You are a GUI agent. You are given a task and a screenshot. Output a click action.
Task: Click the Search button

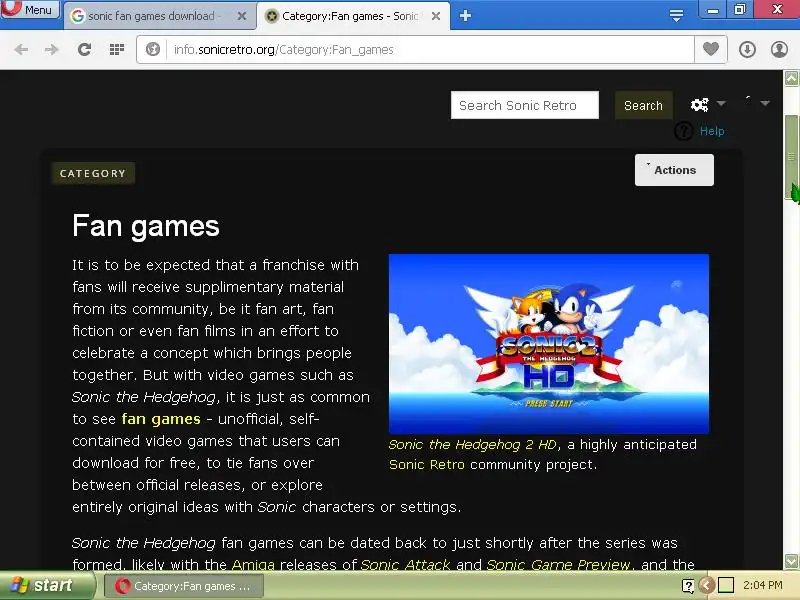[x=643, y=105]
